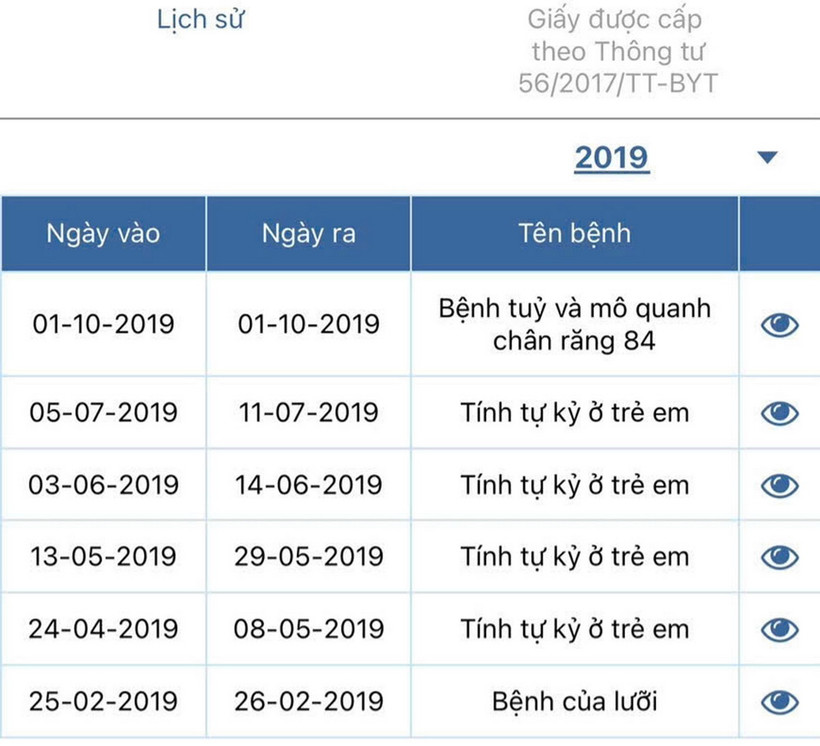View the 05-07-2019 Tính tự kỷ ở trẻ em record
The width and height of the screenshot is (820, 746).
(x=779, y=412)
